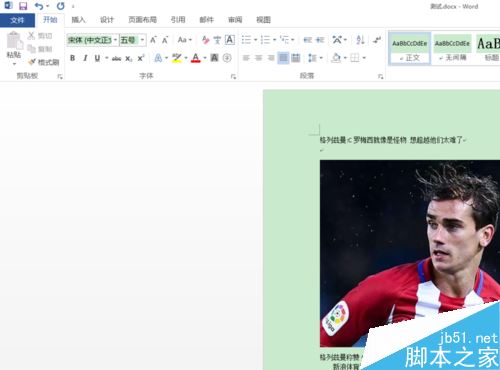Click the phonetic guide icon

(x=217, y=40)
